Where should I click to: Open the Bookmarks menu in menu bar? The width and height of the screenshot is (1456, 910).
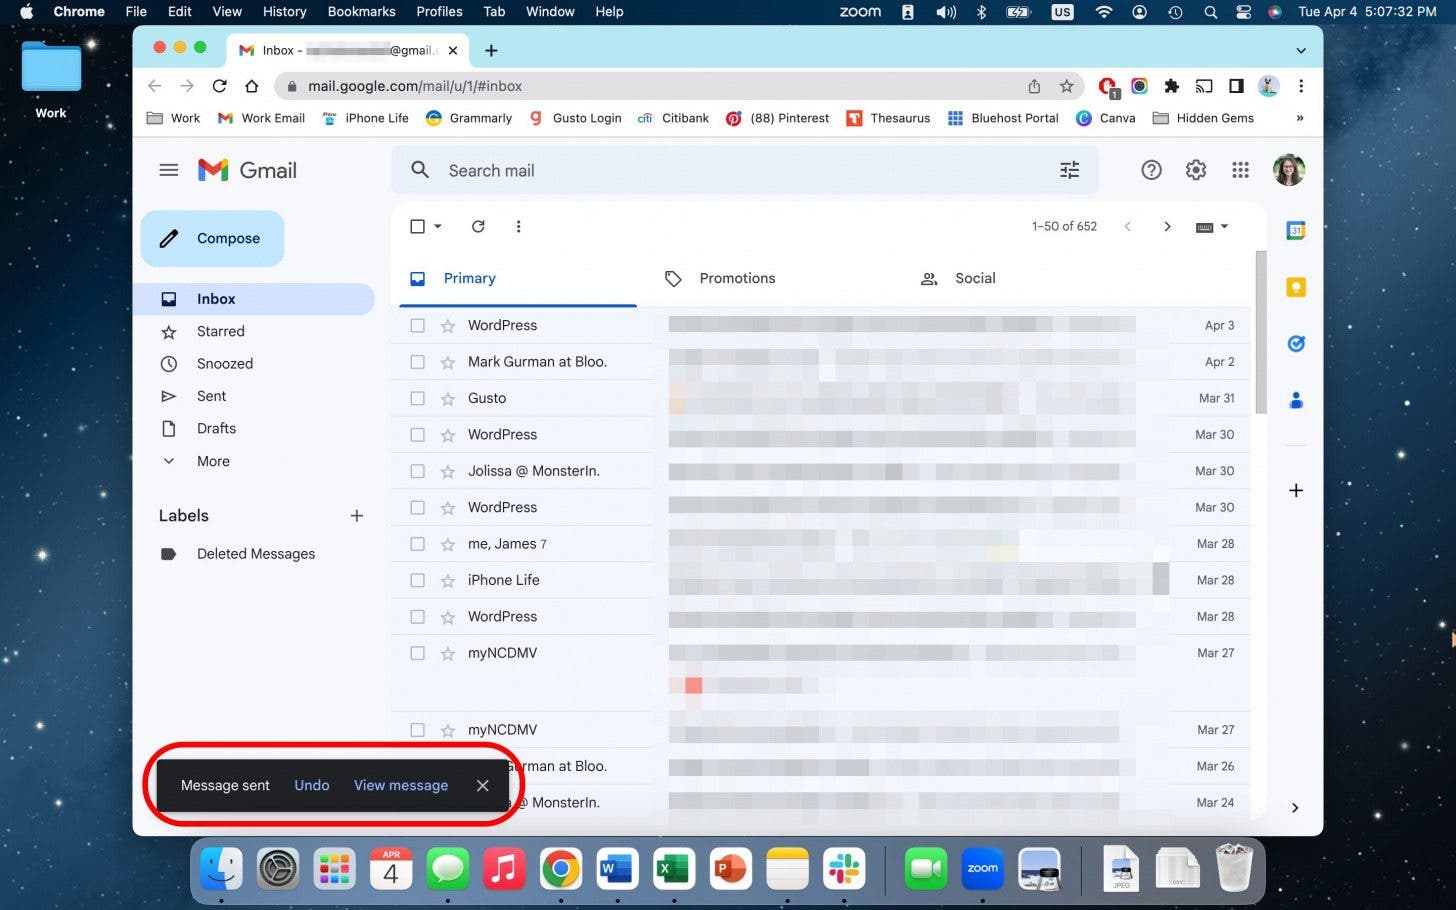pos(361,12)
